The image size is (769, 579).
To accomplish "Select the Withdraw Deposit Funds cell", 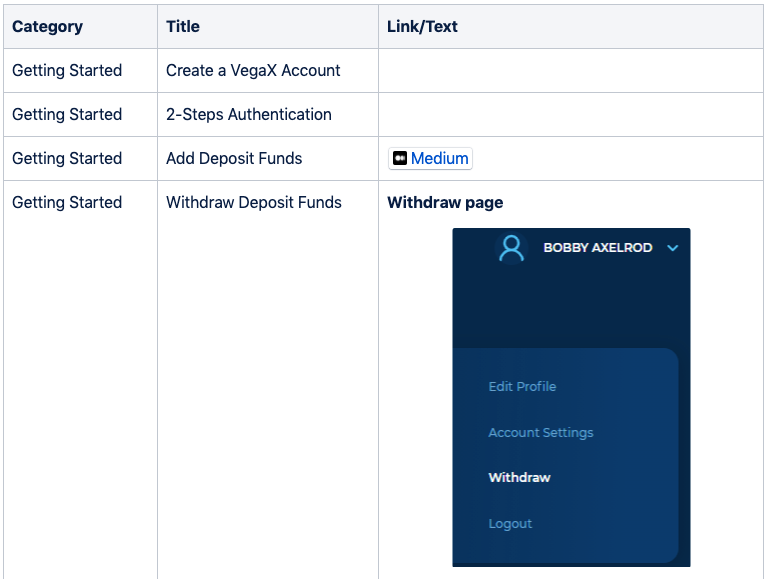I will (268, 379).
